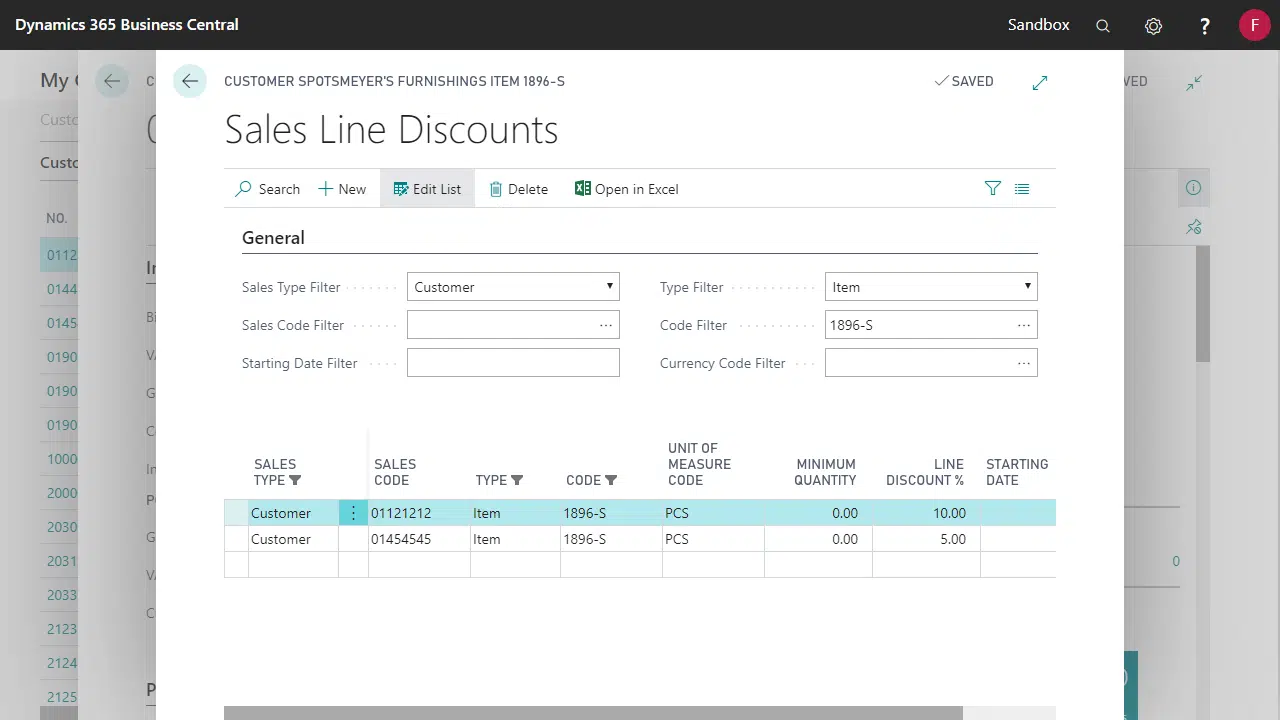This screenshot has height=720, width=1280.
Task: Open the Code Filter lookup ellipsis
Action: click(x=1023, y=325)
